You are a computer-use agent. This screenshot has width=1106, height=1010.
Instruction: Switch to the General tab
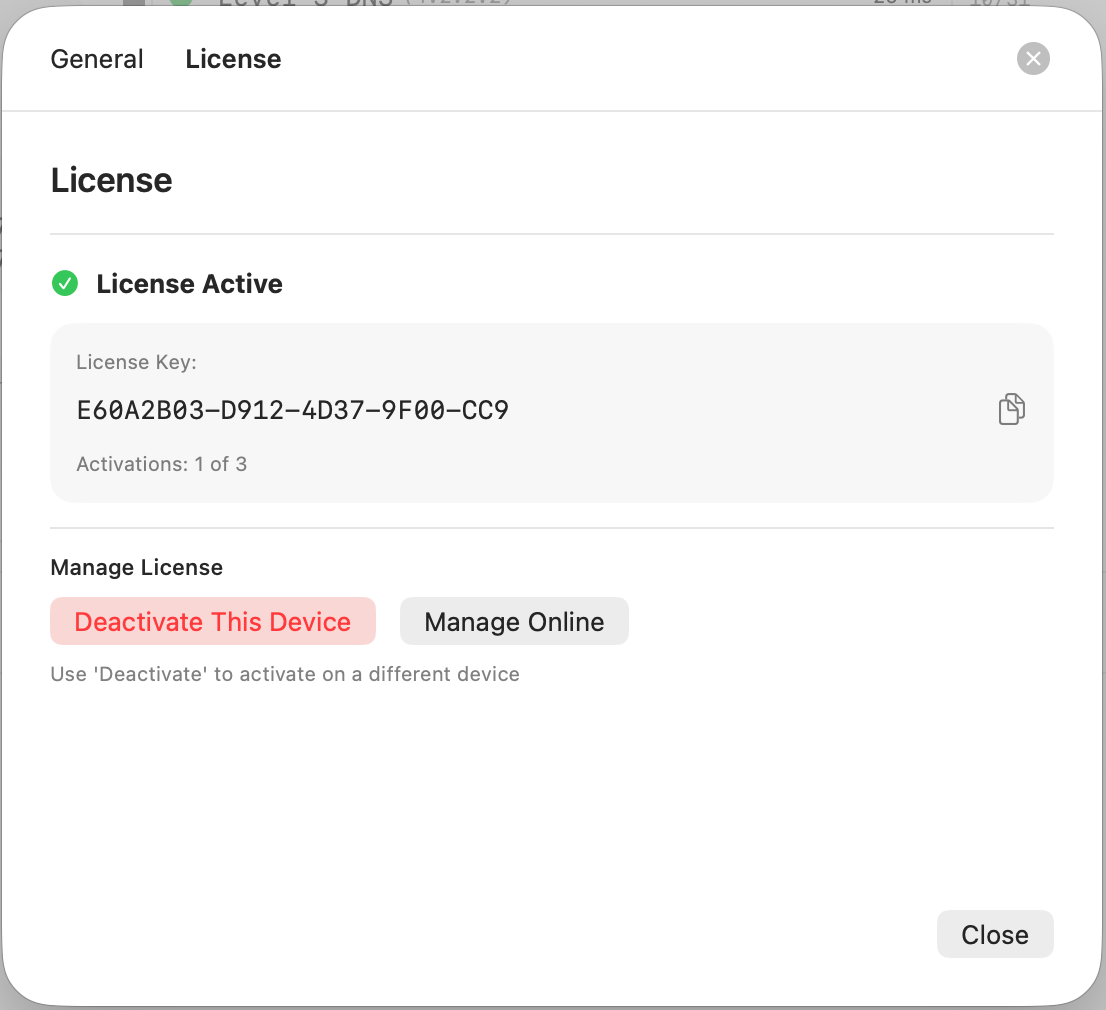(x=97, y=59)
